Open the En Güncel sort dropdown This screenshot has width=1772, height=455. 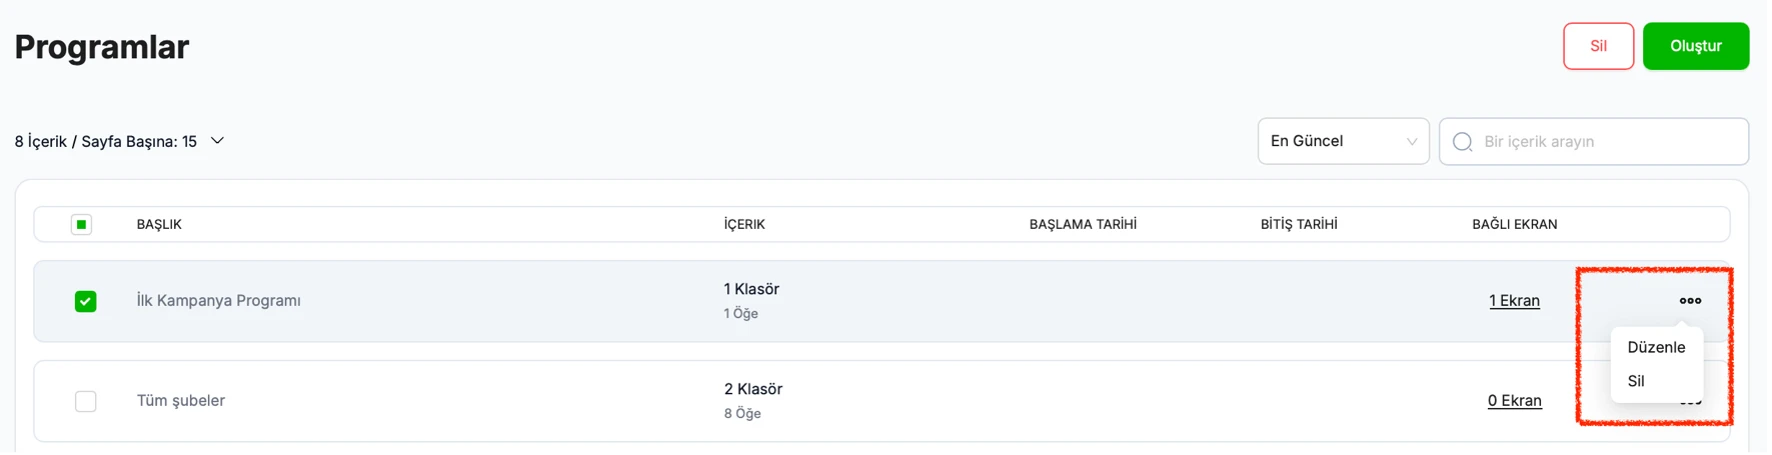tap(1343, 141)
